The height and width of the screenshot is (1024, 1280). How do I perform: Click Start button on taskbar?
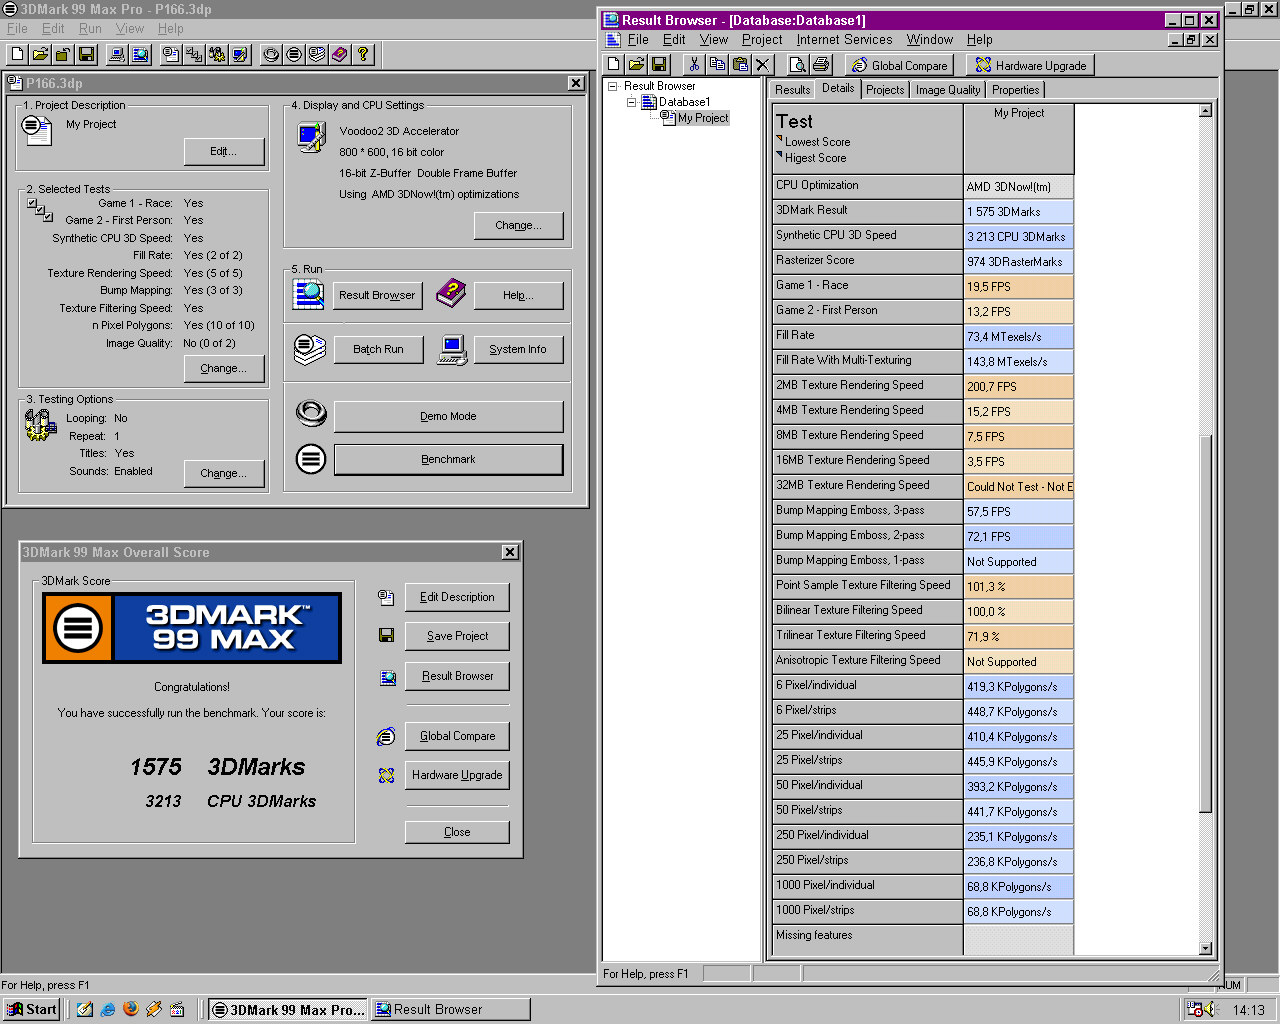[33, 1010]
